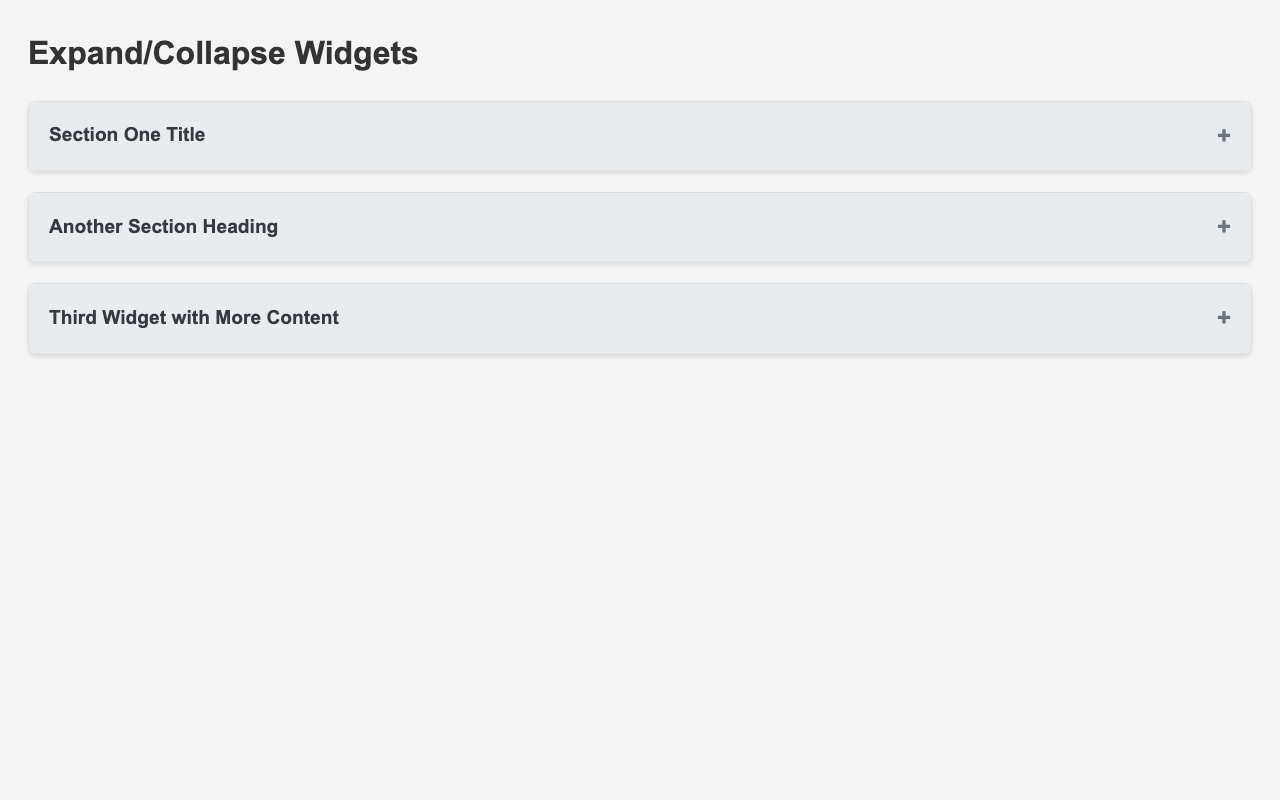The width and height of the screenshot is (1280, 800).
Task: Select the Another Section Heading text
Action: [x=163, y=227]
